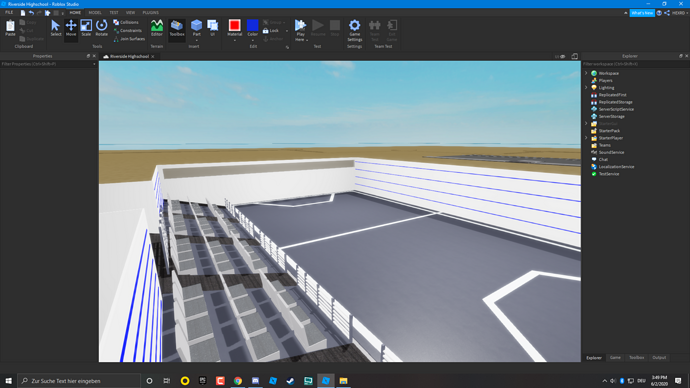Select Teams in Explorer
This screenshot has width=690, height=388.
pyautogui.click(x=604, y=145)
